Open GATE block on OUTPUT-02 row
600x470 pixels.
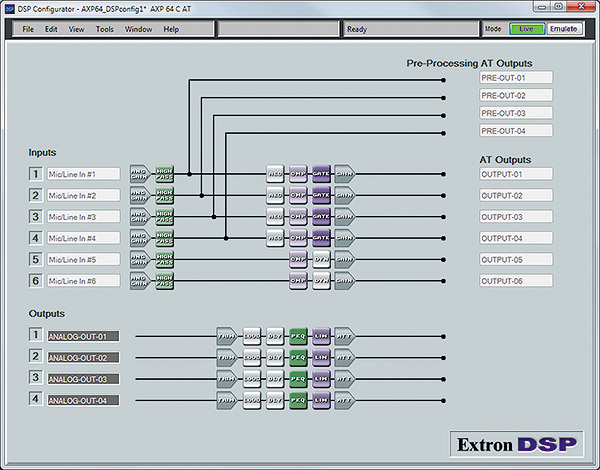321,195
